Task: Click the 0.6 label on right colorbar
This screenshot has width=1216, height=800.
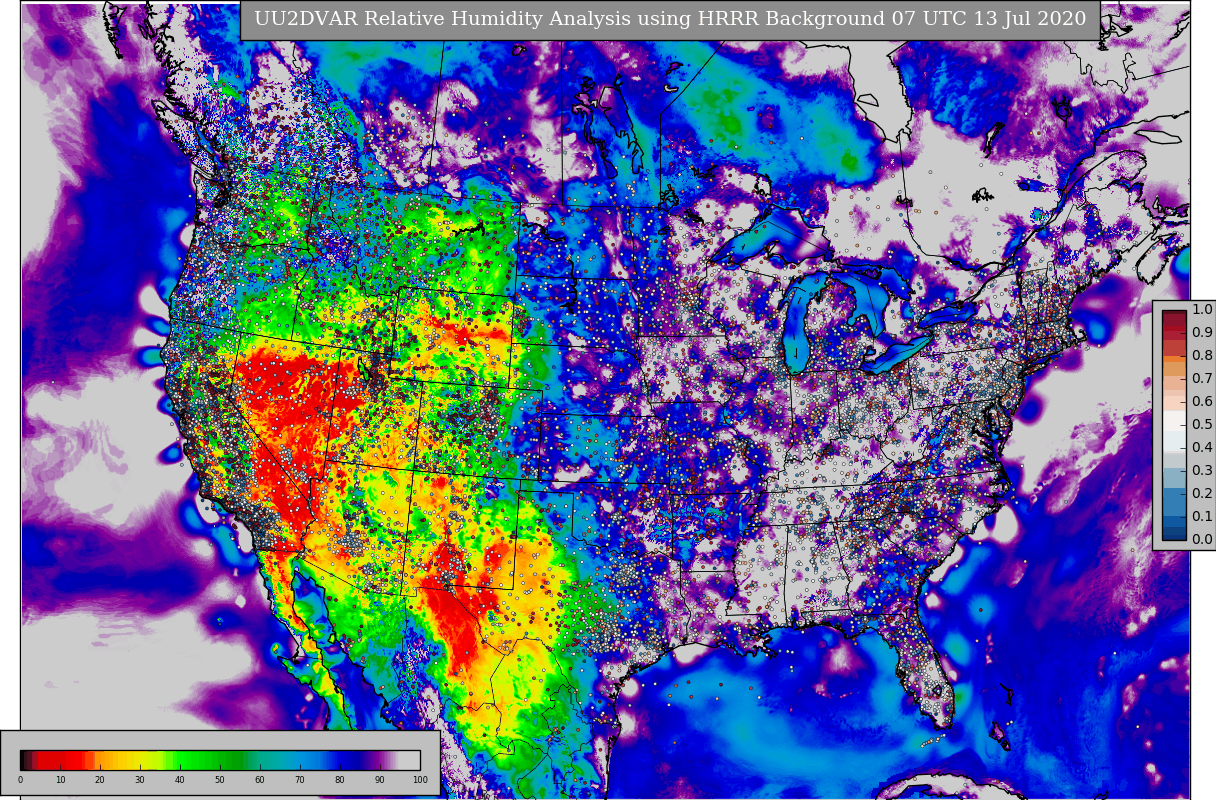Action: click(1201, 402)
